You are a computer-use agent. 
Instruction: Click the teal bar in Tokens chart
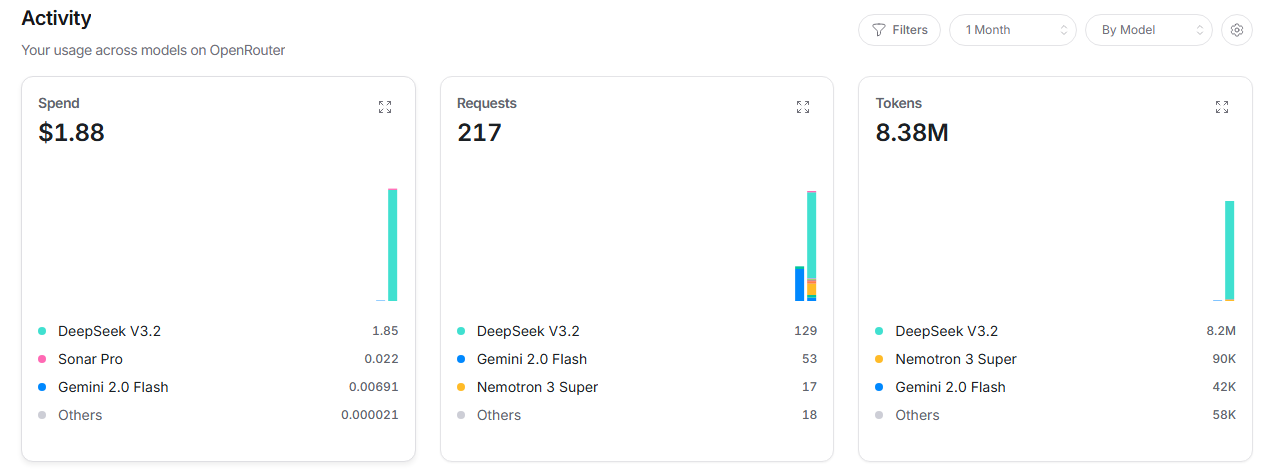(x=1229, y=248)
